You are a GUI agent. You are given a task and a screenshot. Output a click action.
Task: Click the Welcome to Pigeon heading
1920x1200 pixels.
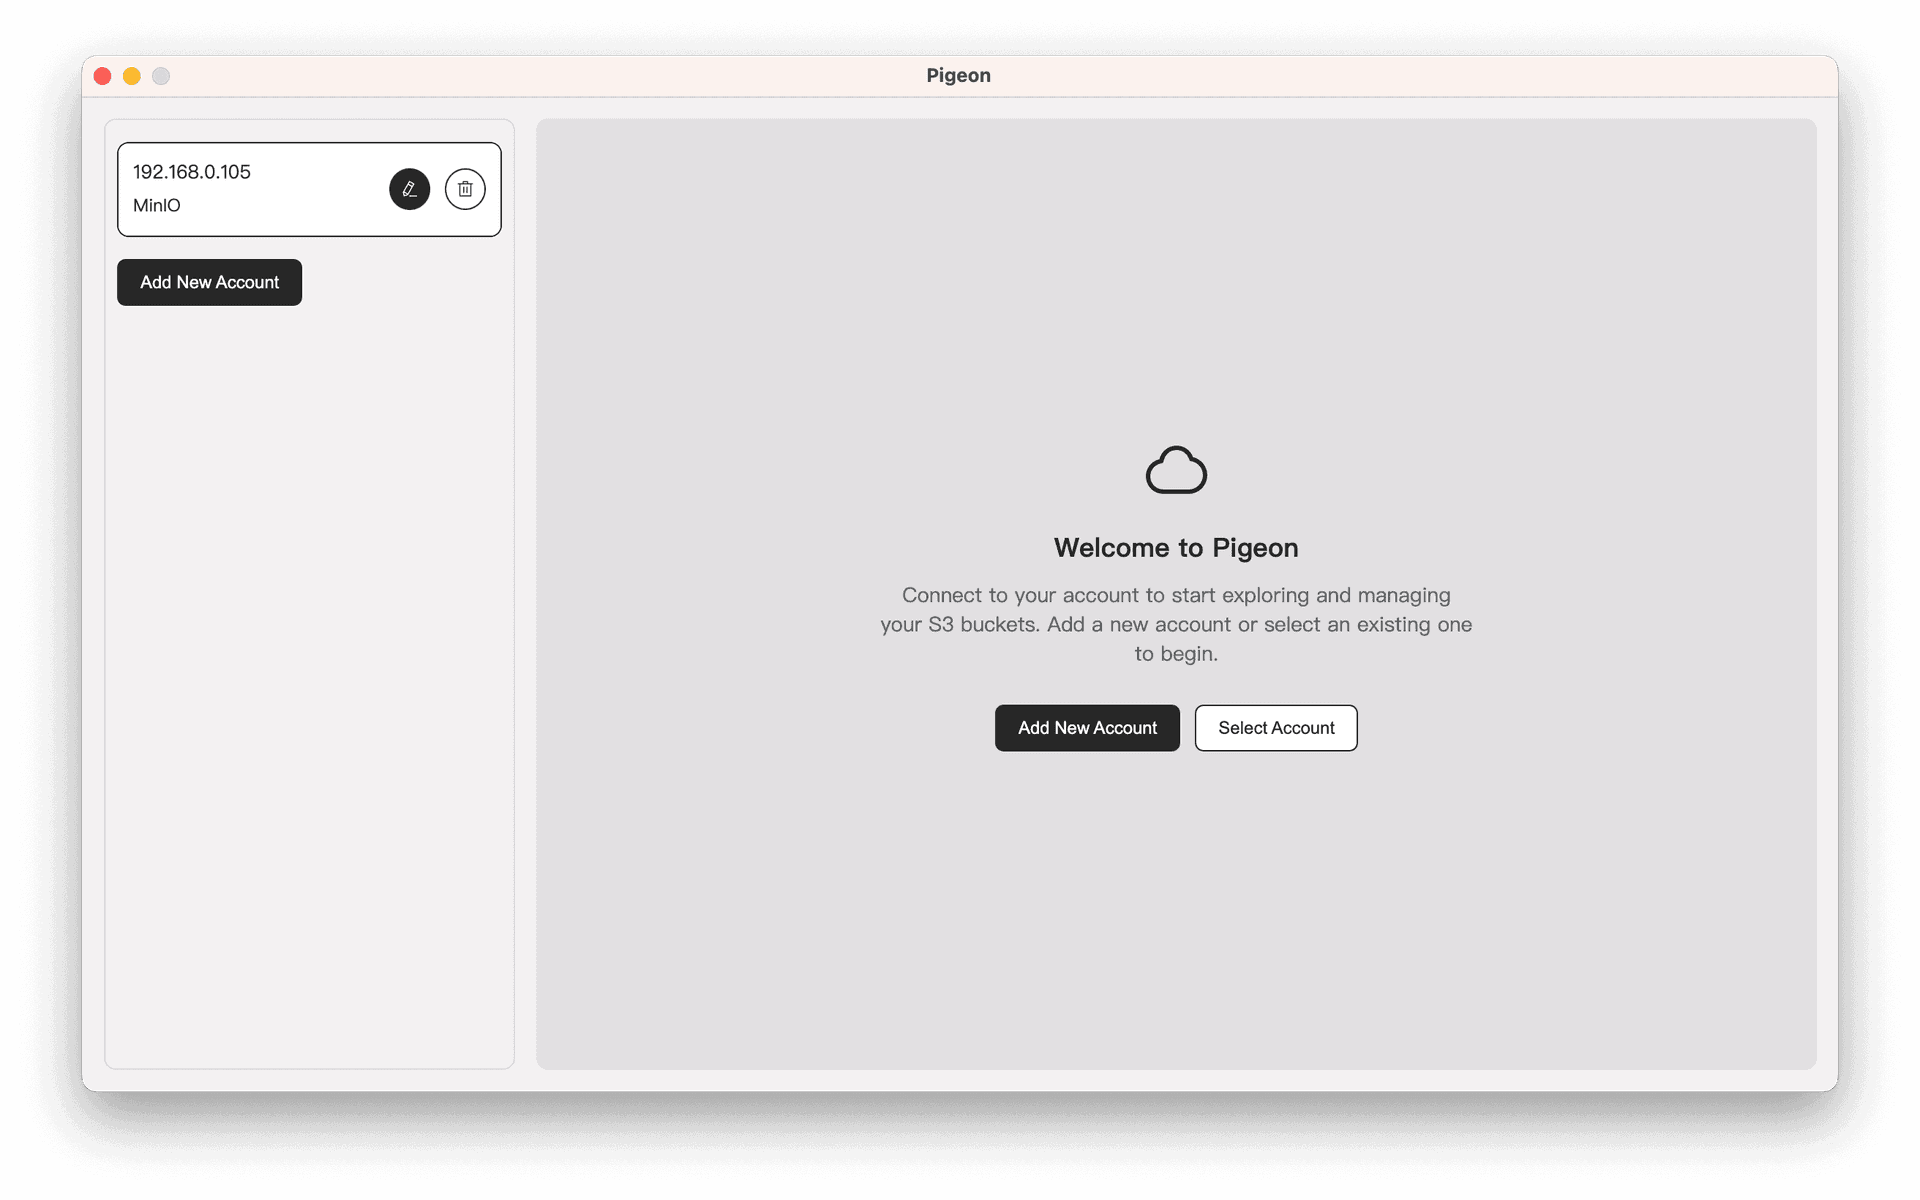(x=1176, y=548)
